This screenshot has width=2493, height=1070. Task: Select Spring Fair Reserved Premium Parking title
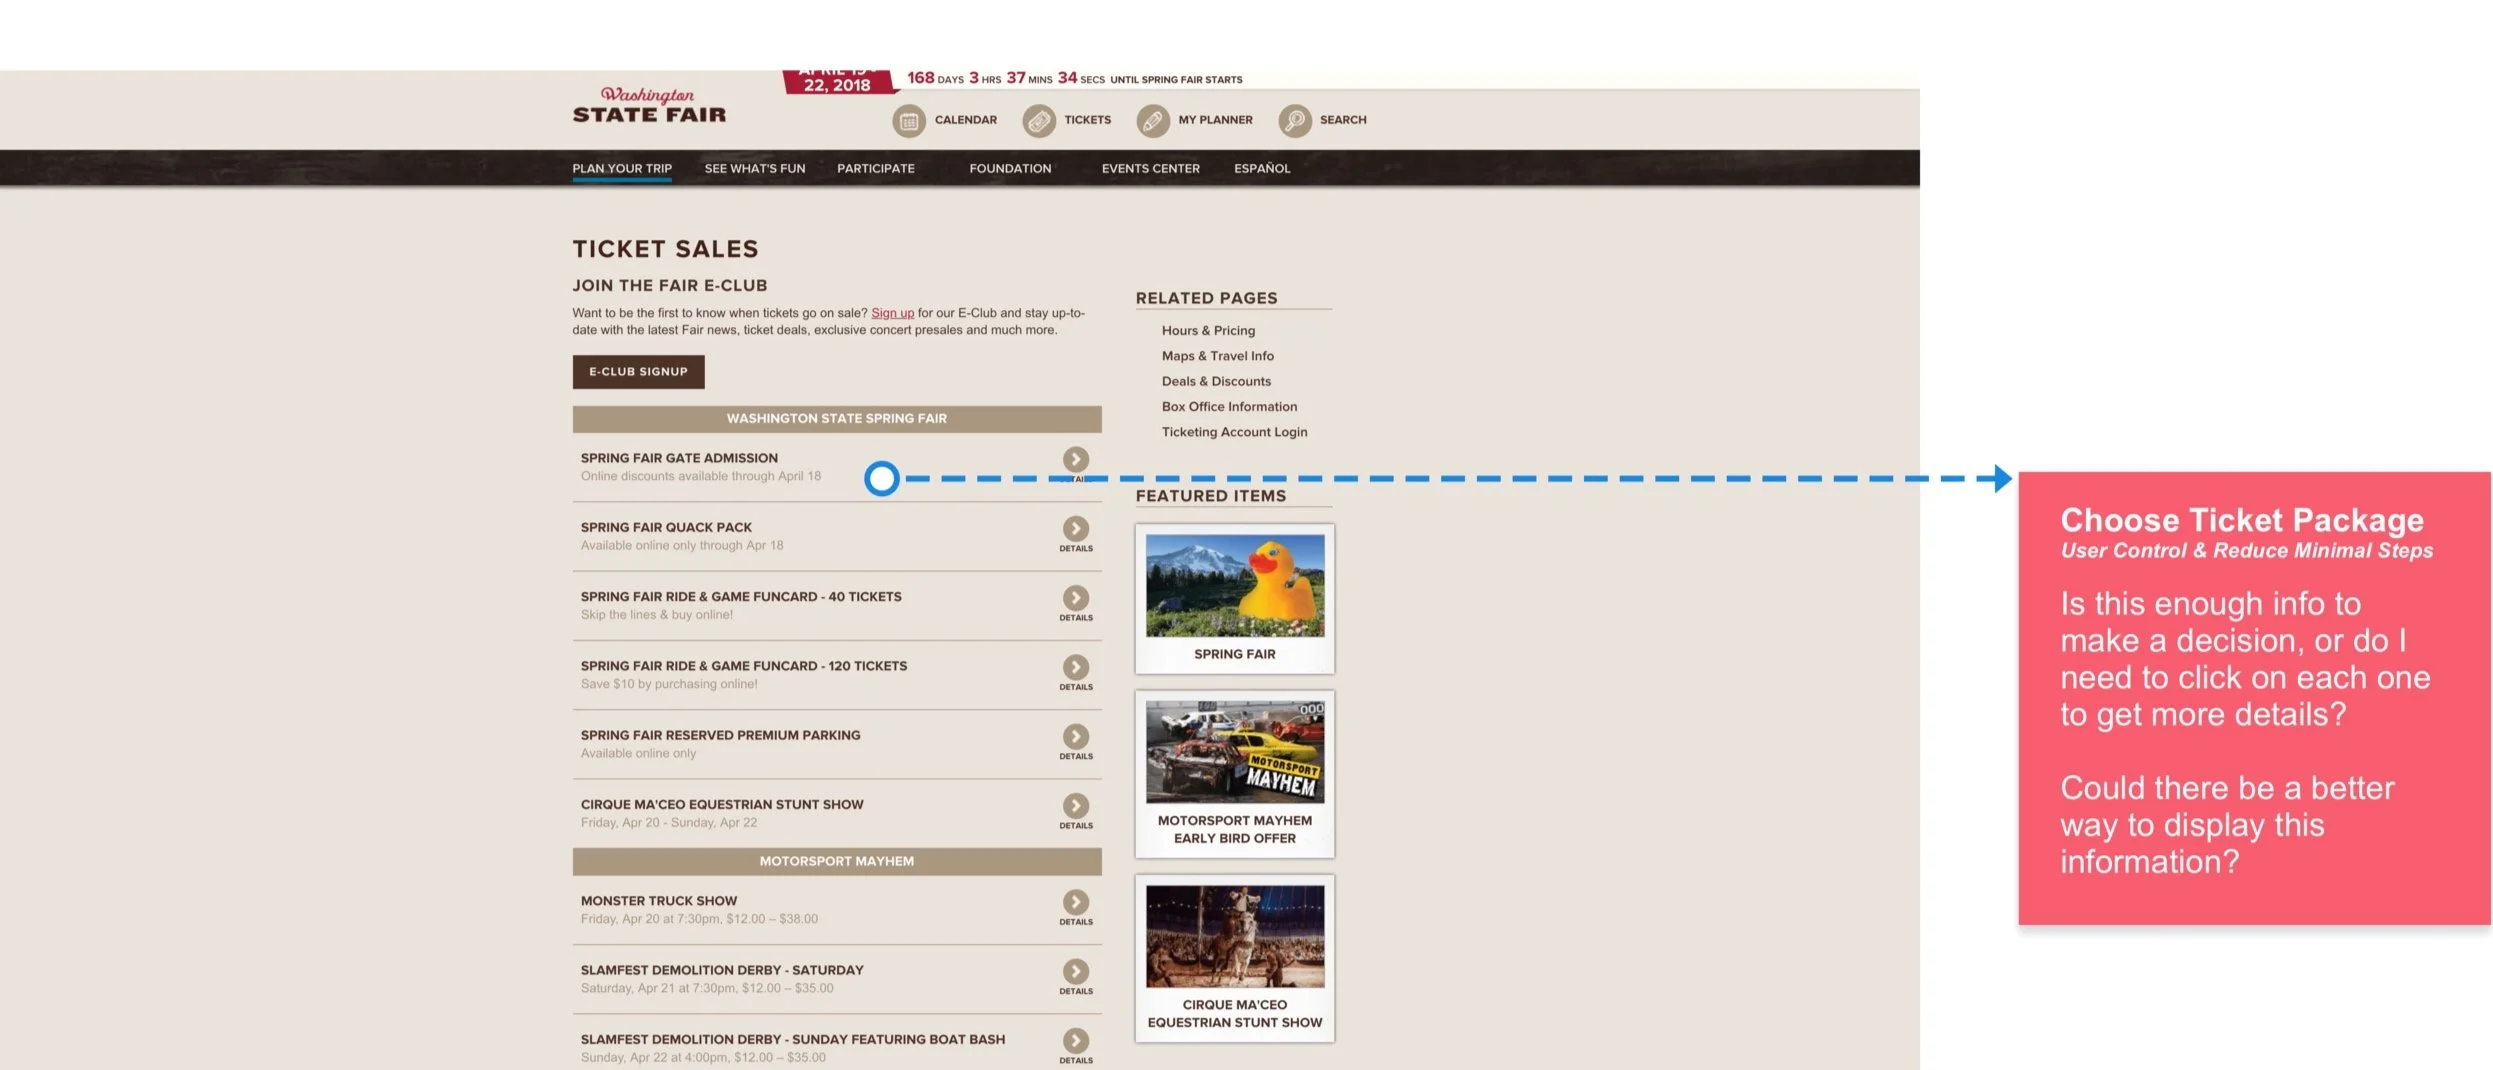pos(720,735)
